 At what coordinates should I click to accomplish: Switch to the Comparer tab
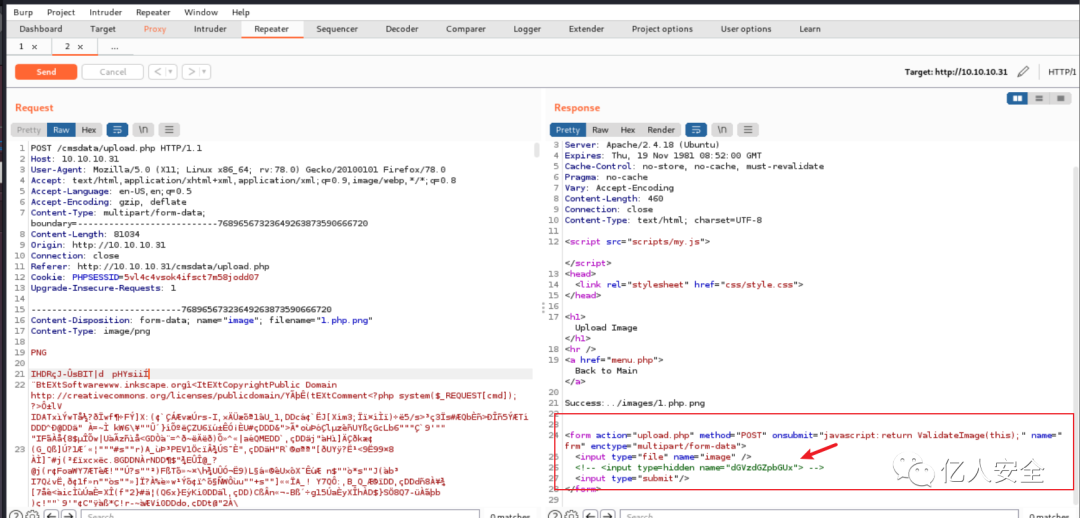pos(466,29)
